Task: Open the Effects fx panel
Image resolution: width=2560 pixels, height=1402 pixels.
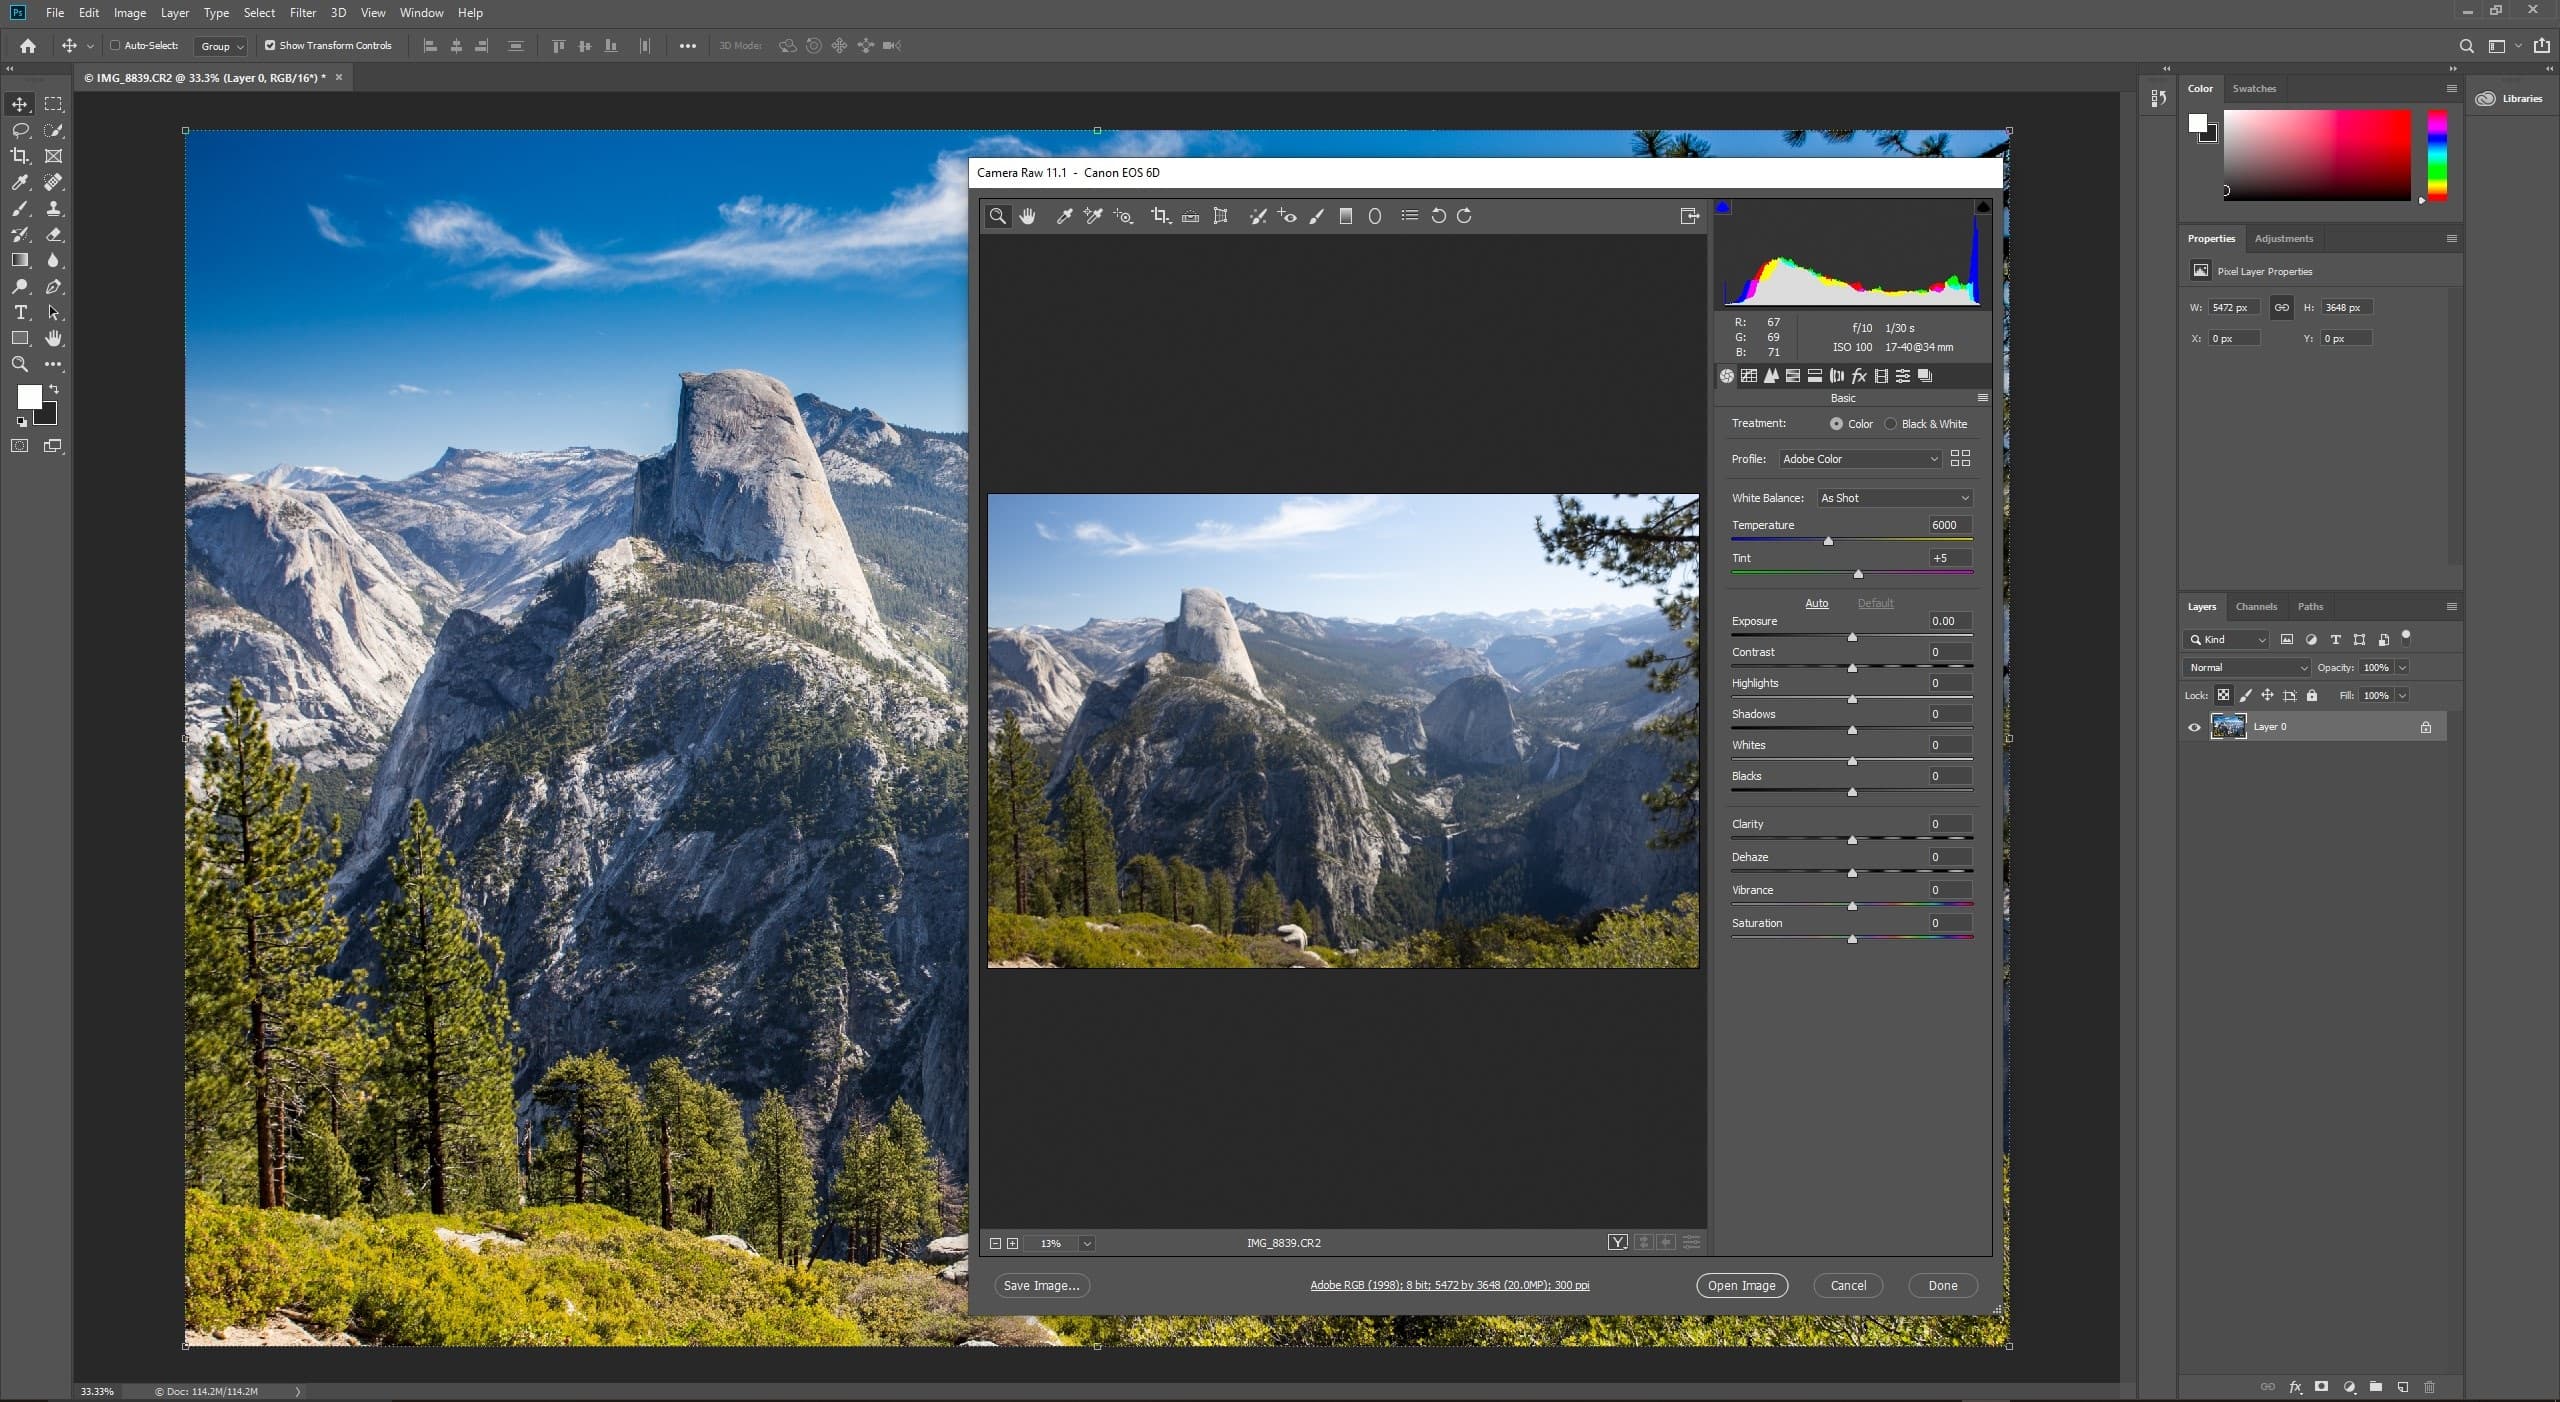Action: point(1860,376)
